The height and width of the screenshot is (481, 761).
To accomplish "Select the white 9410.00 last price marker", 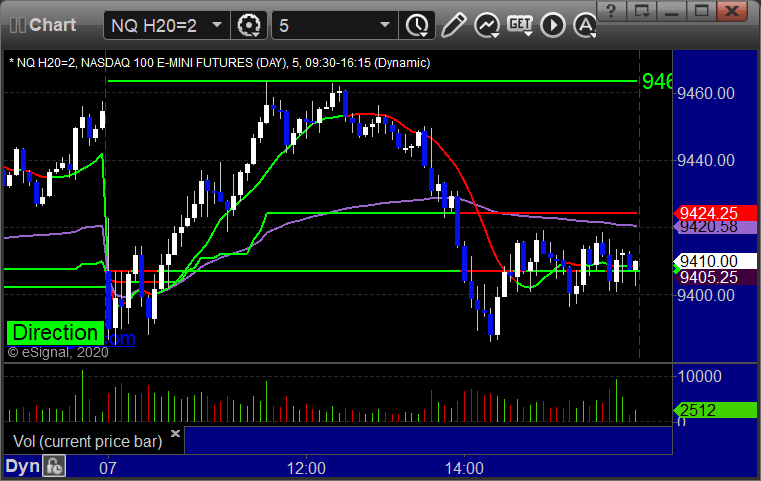I will (714, 261).
